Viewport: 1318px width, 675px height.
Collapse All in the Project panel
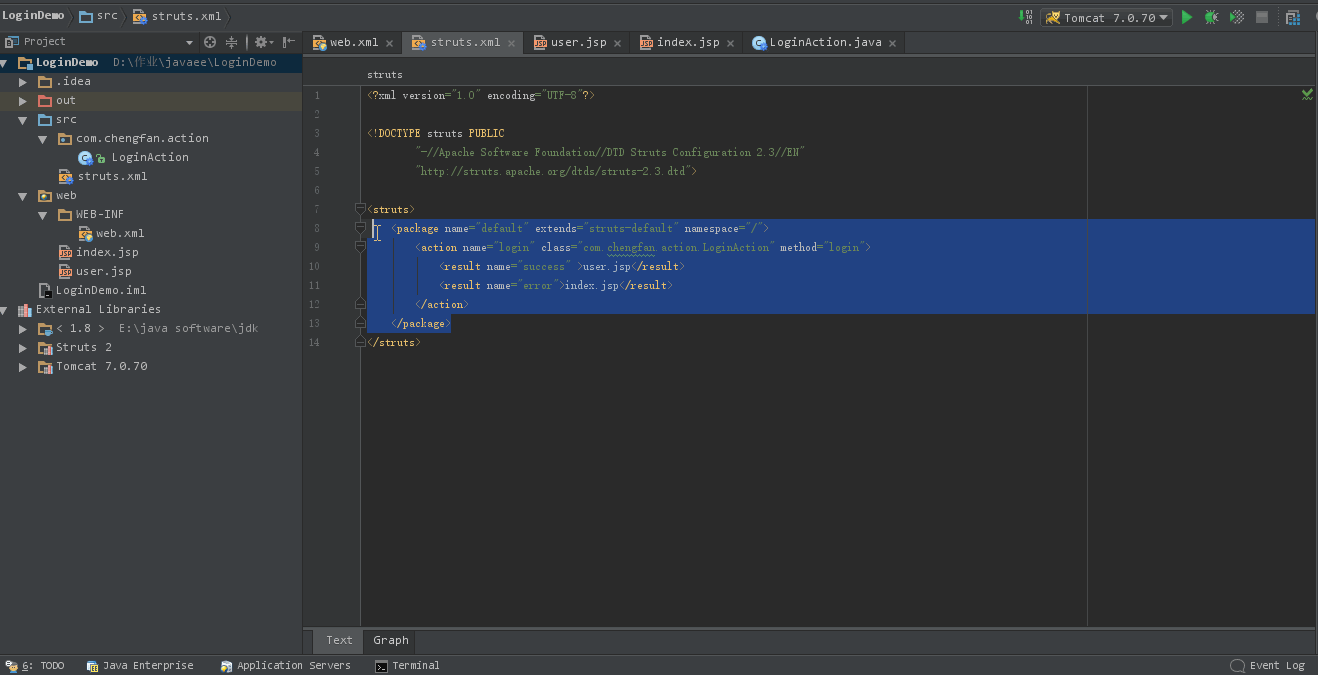tap(232, 41)
